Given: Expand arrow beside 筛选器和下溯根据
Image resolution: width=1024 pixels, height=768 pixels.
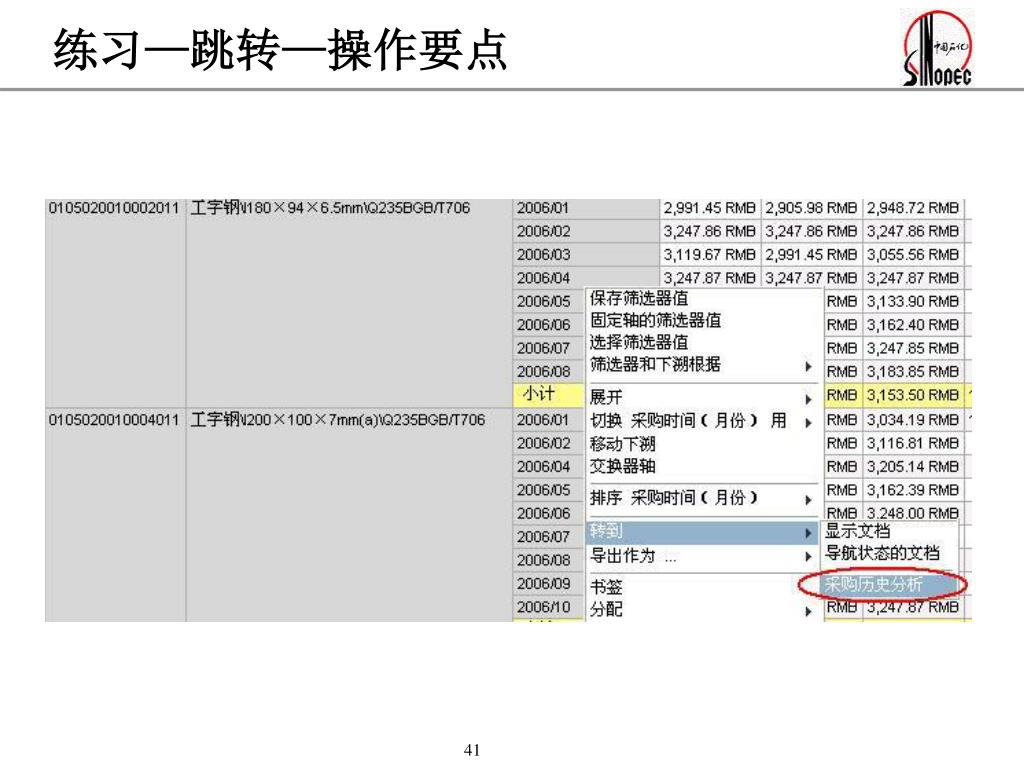Looking at the screenshot, I should 808,366.
